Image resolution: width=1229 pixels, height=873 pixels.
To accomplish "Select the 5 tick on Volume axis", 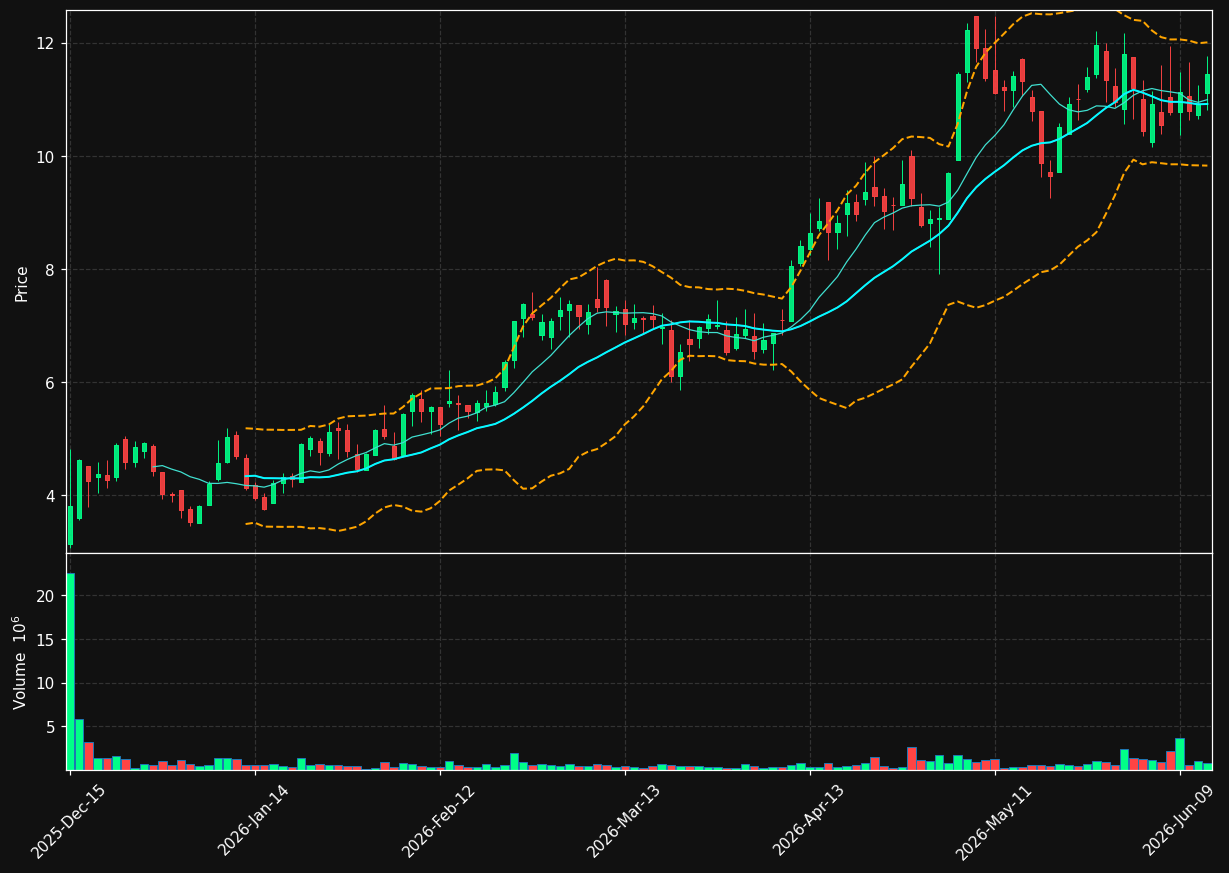I will click(52, 727).
